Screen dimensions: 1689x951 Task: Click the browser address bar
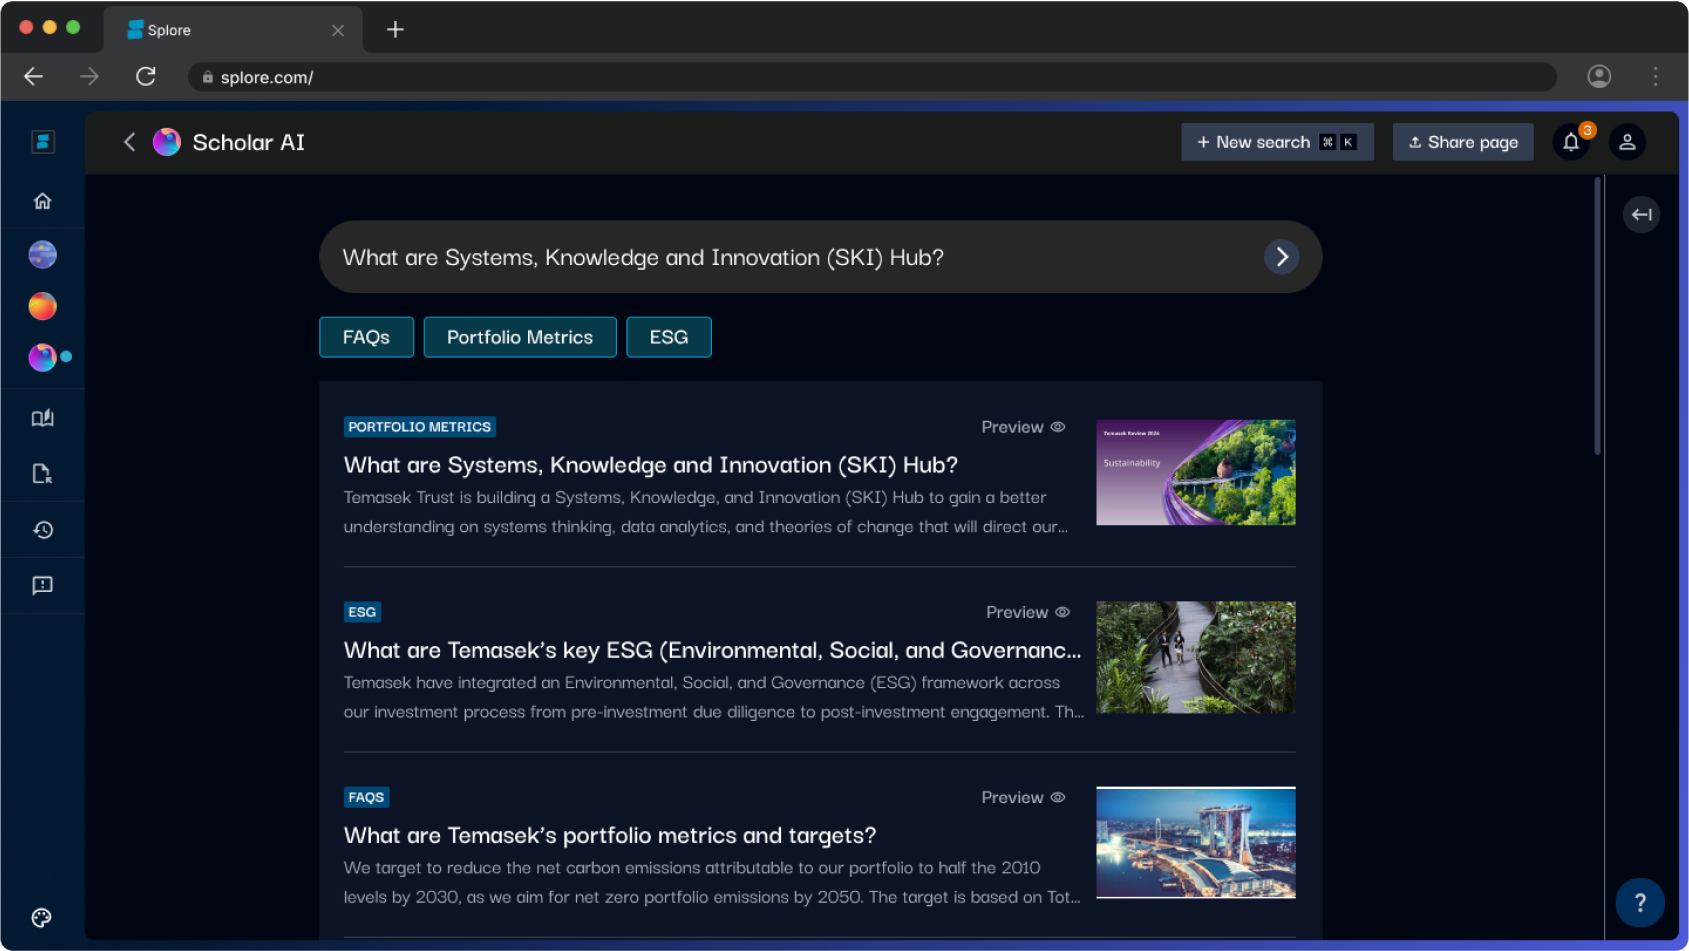click(872, 77)
